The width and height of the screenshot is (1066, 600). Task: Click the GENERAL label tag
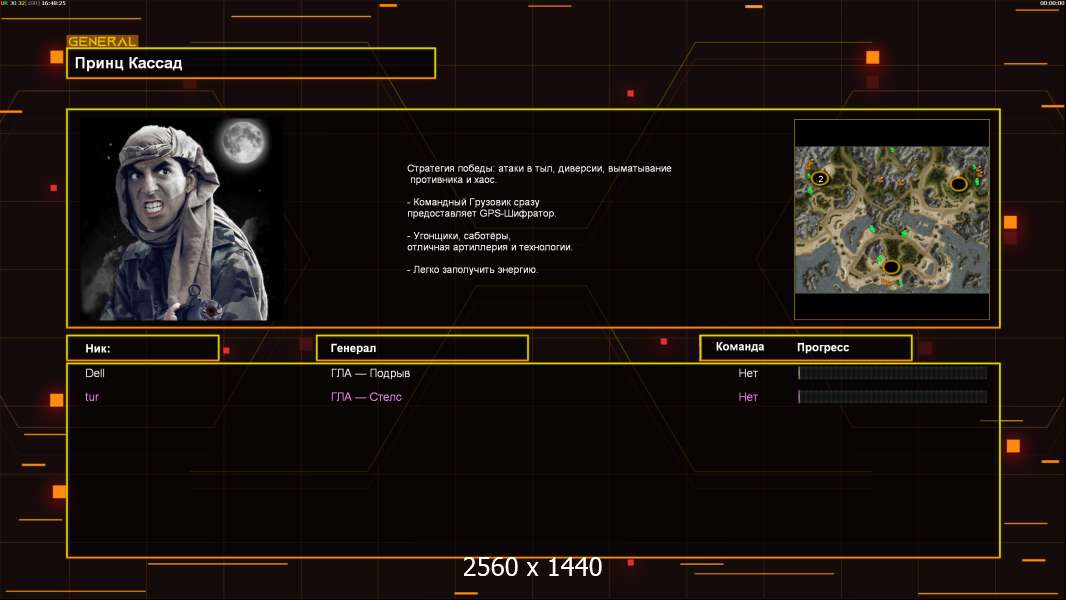pyautogui.click(x=102, y=42)
